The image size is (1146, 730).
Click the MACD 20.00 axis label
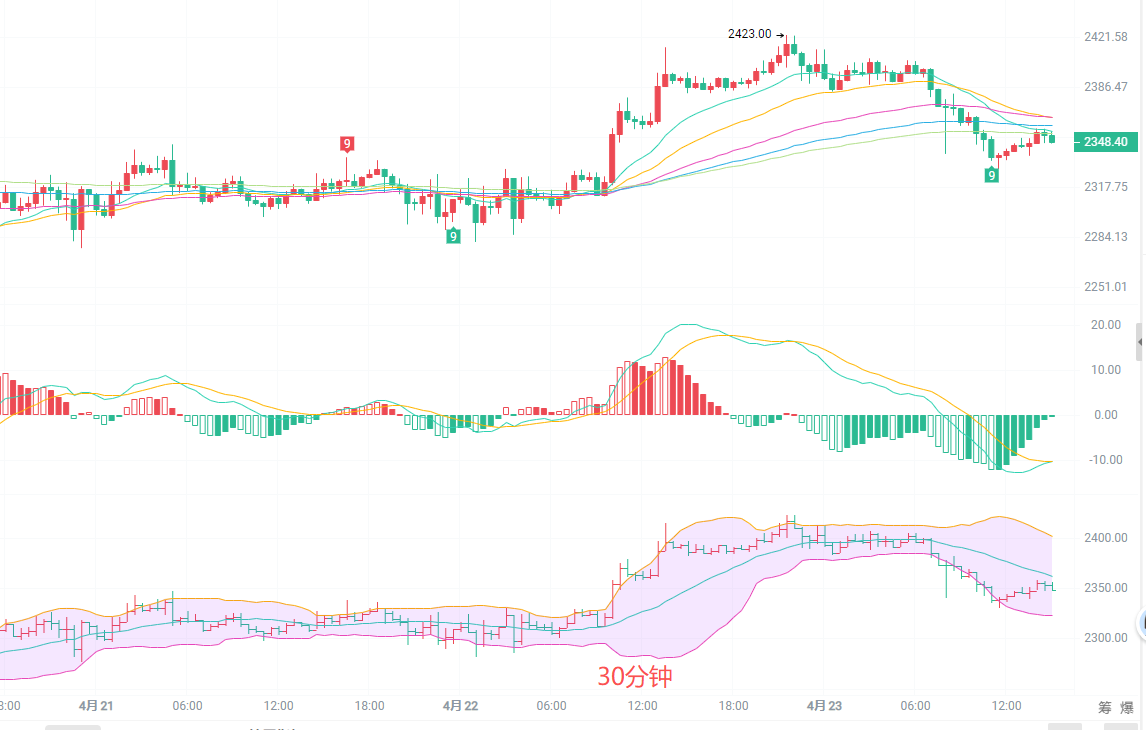[x=1105, y=325]
